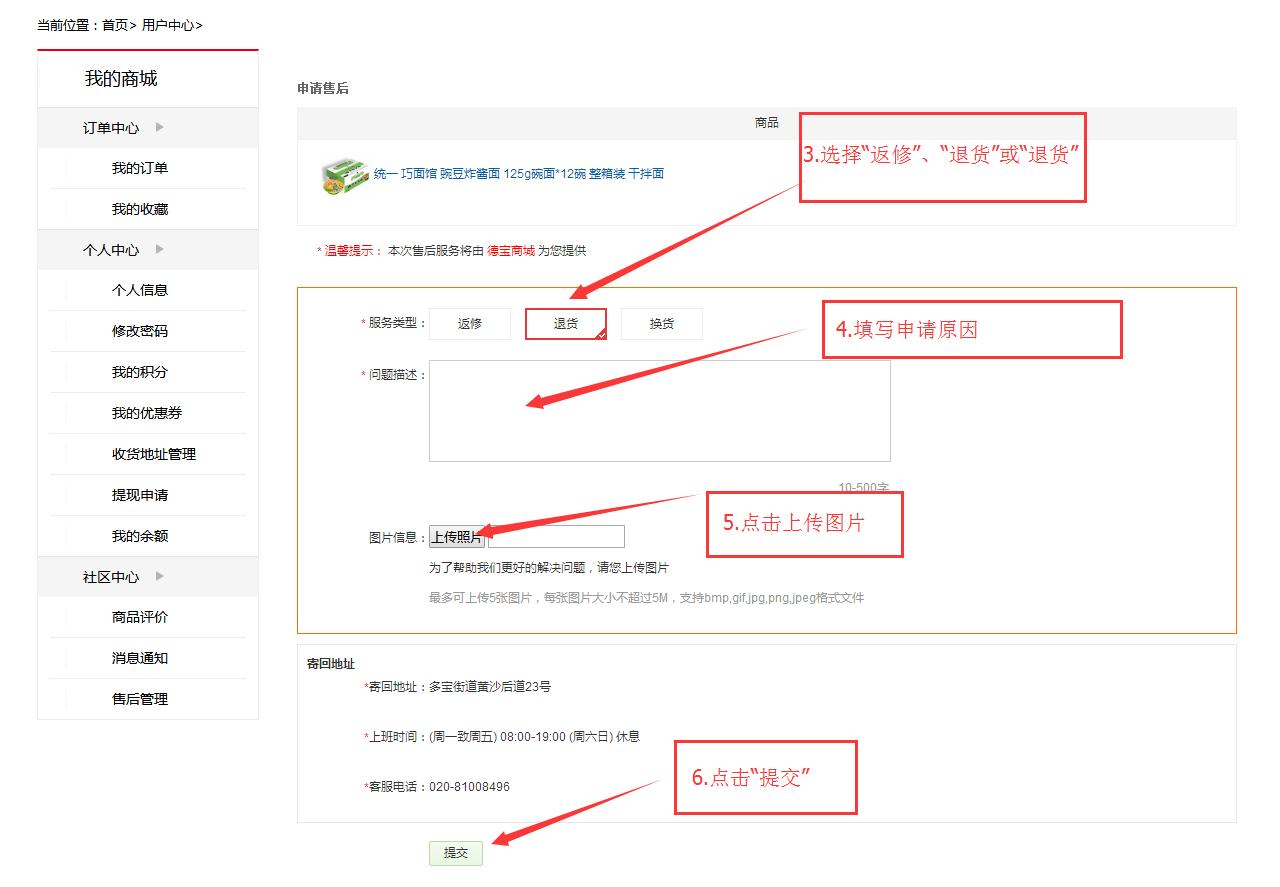The width and height of the screenshot is (1280, 887).
Task: Open 售后管理 in sidebar
Action: pos(140,699)
